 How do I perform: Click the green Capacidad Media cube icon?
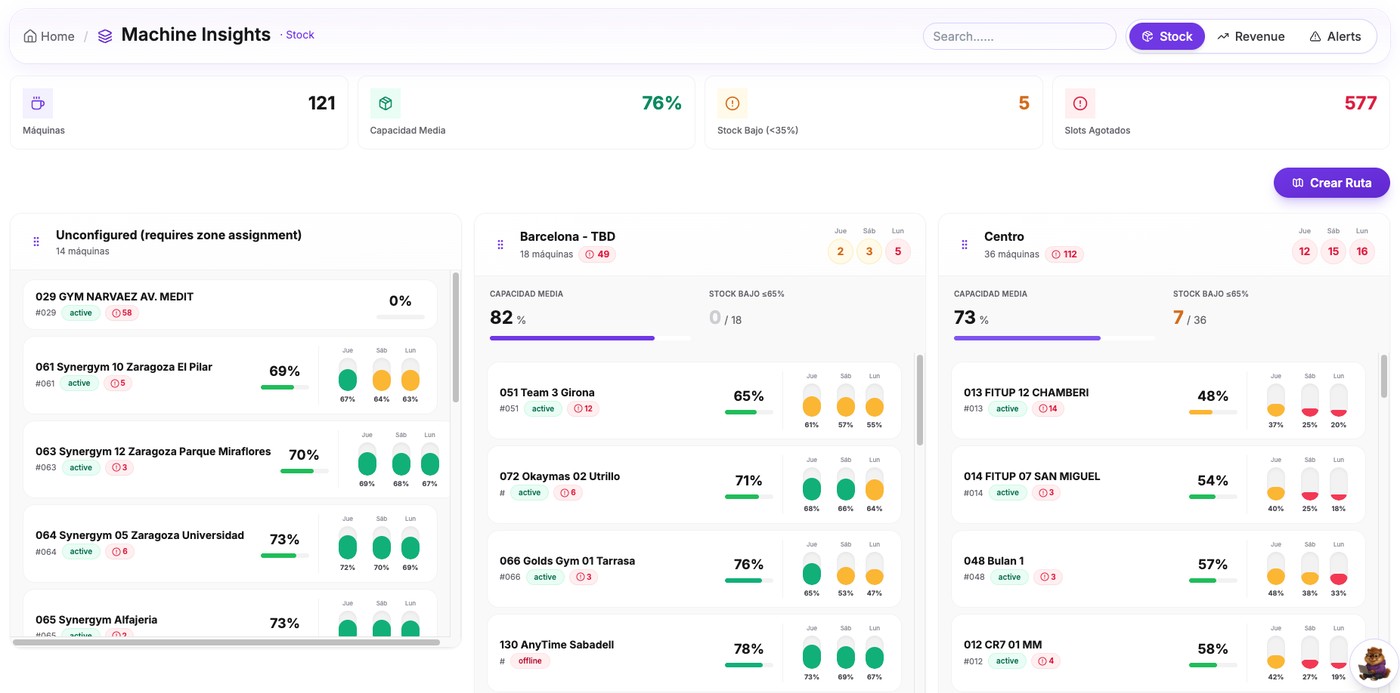385,102
